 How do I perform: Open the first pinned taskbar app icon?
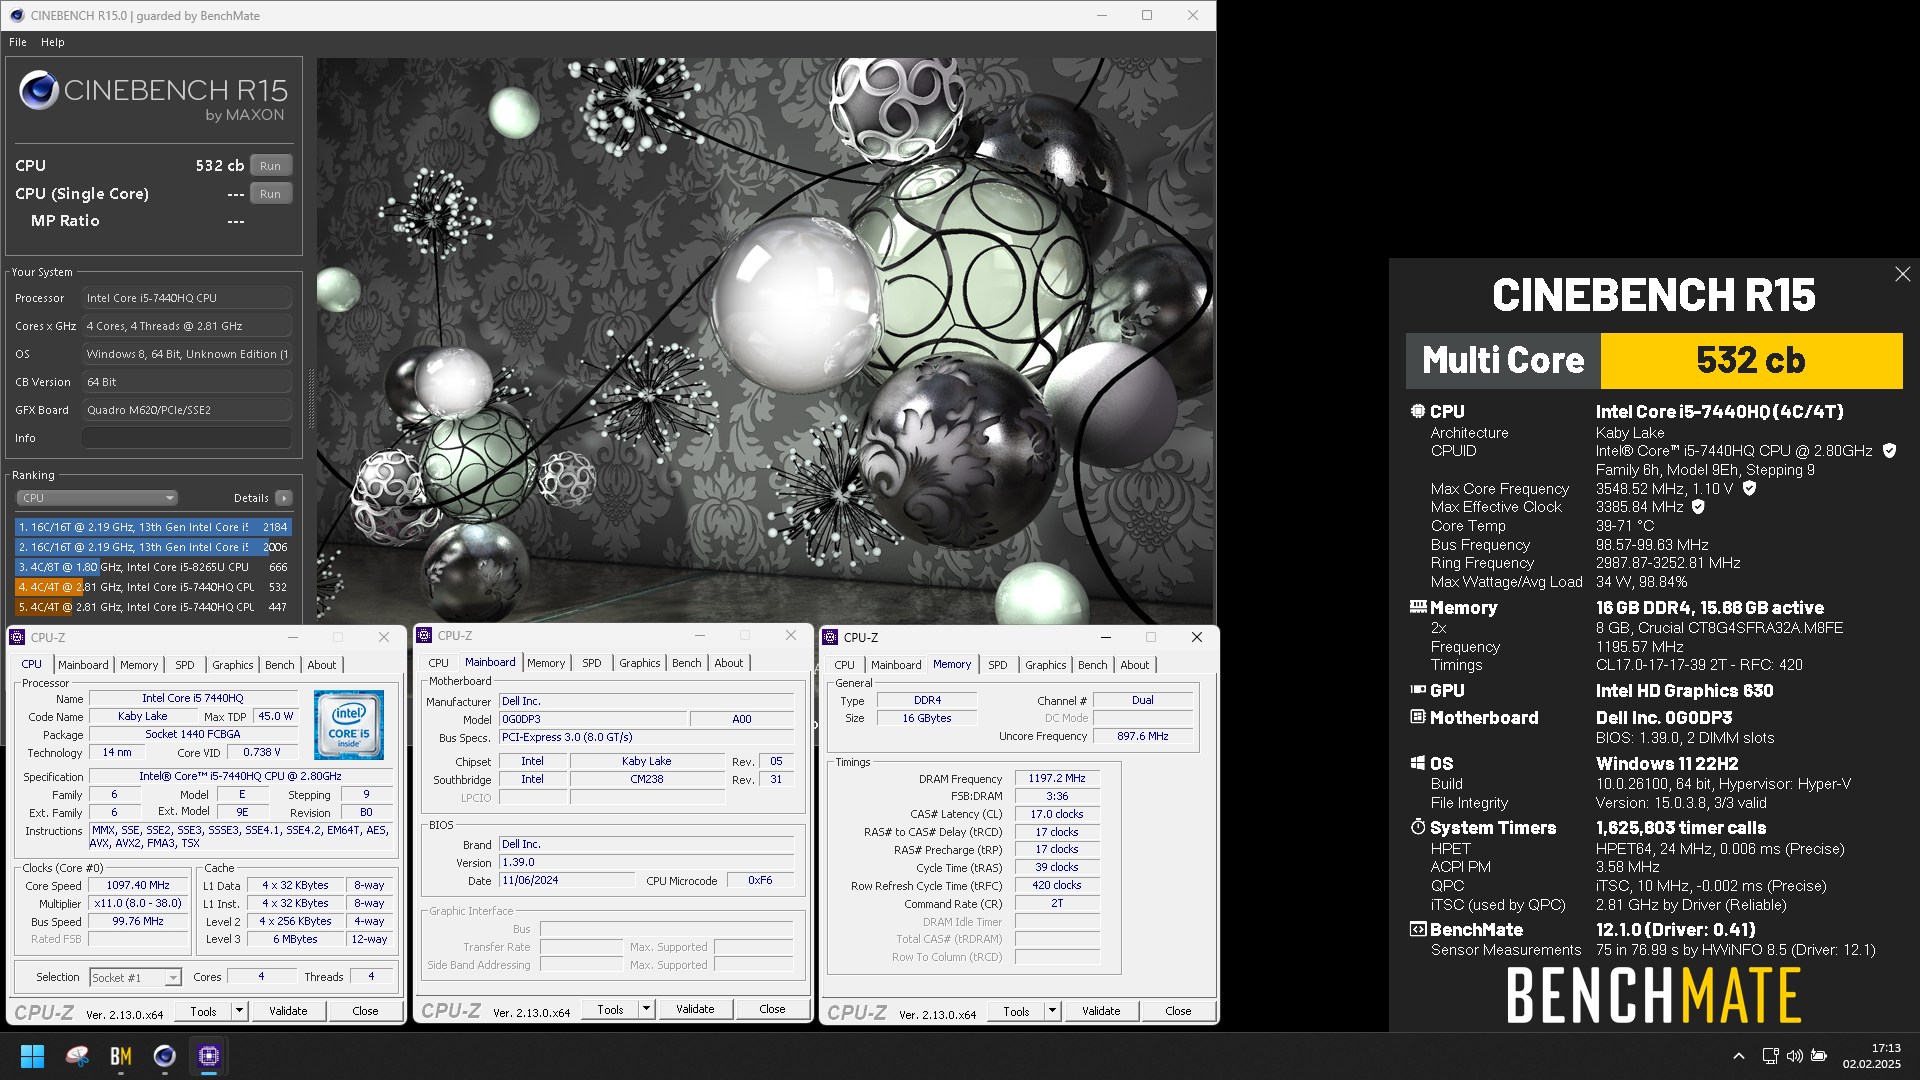[77, 1056]
